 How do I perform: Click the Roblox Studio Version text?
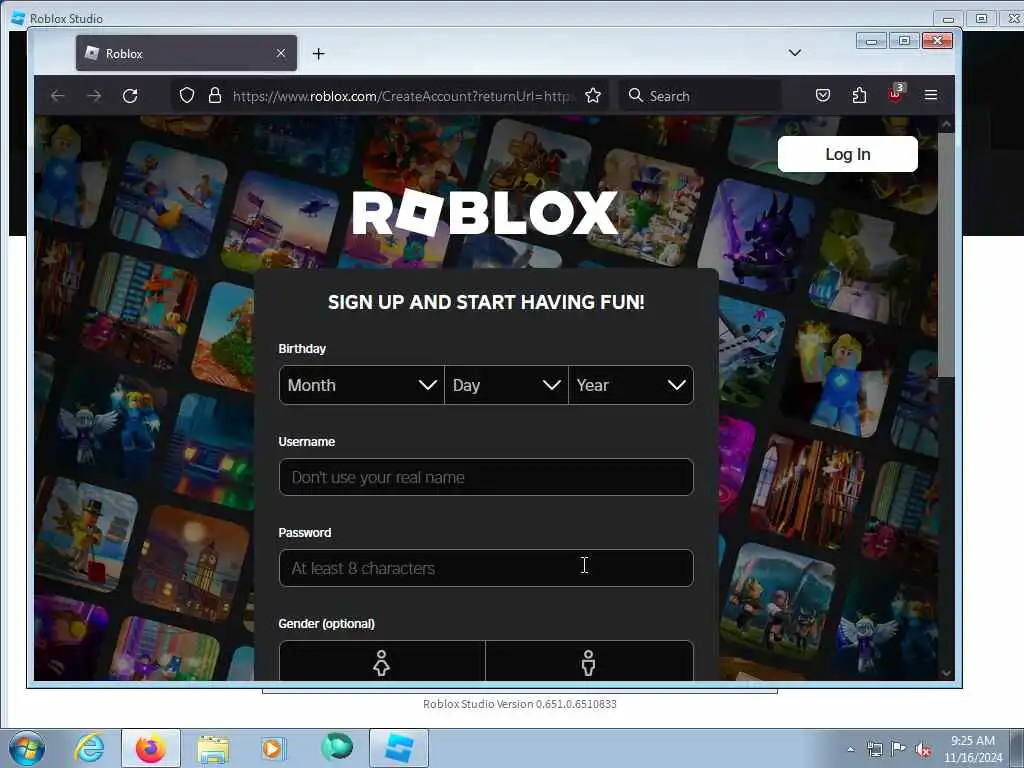[520, 704]
